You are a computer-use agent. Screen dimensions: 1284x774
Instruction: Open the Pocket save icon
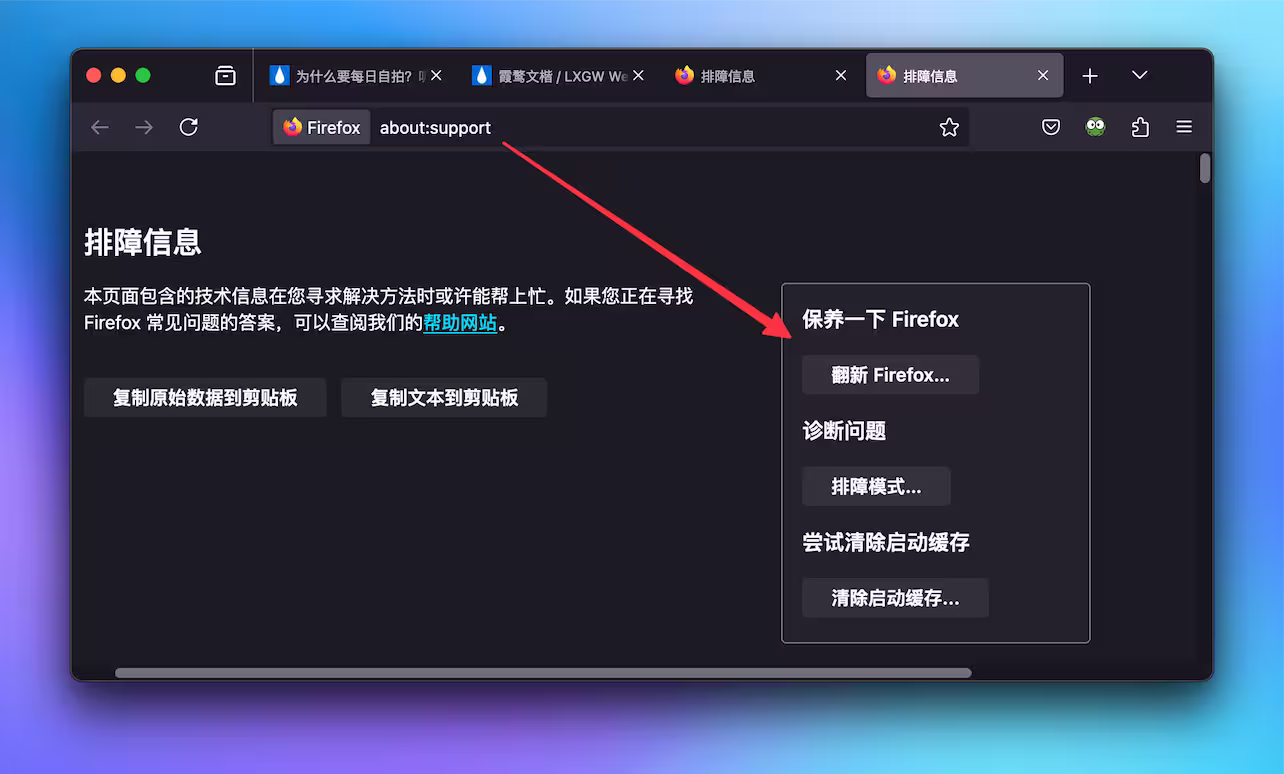tap(1051, 127)
